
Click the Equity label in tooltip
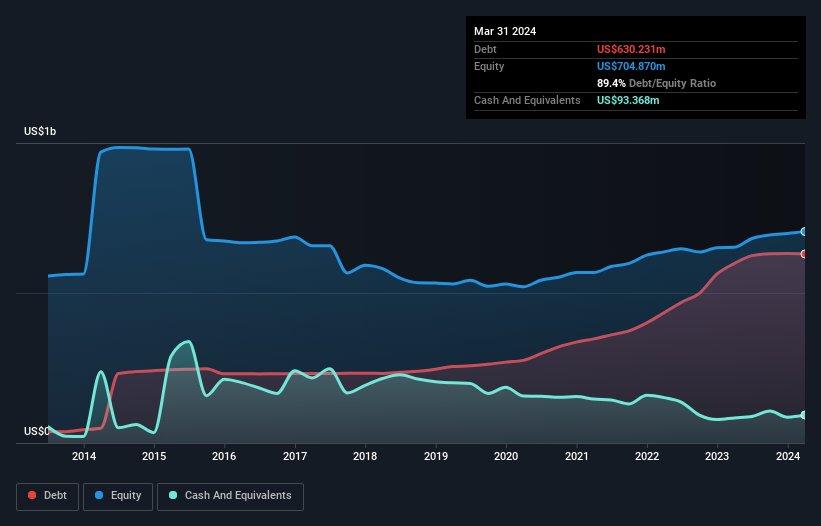[x=489, y=66]
